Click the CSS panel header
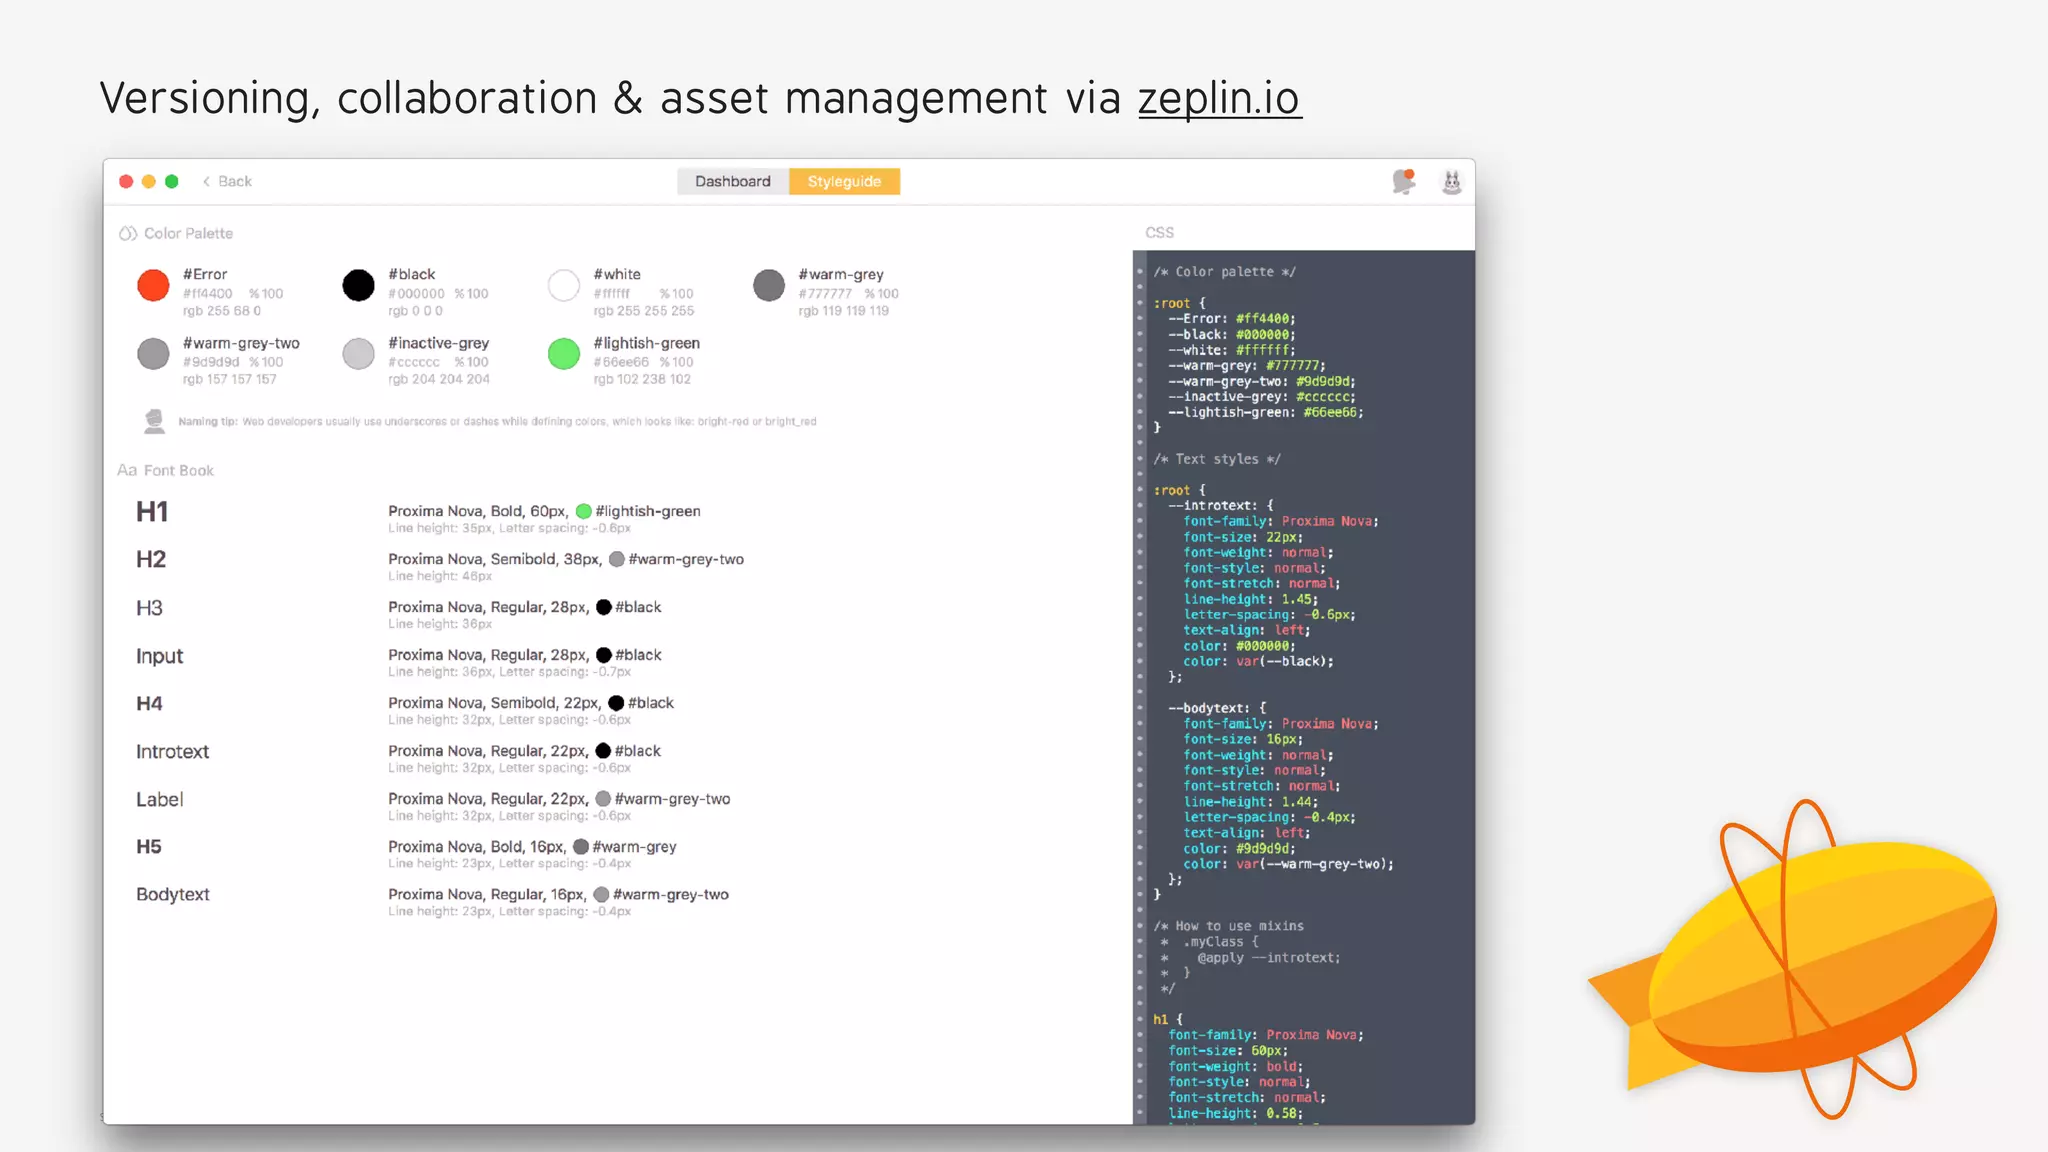 (x=1159, y=232)
